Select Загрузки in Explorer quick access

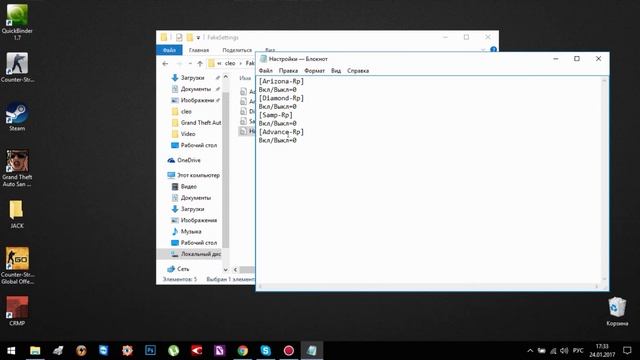192,78
